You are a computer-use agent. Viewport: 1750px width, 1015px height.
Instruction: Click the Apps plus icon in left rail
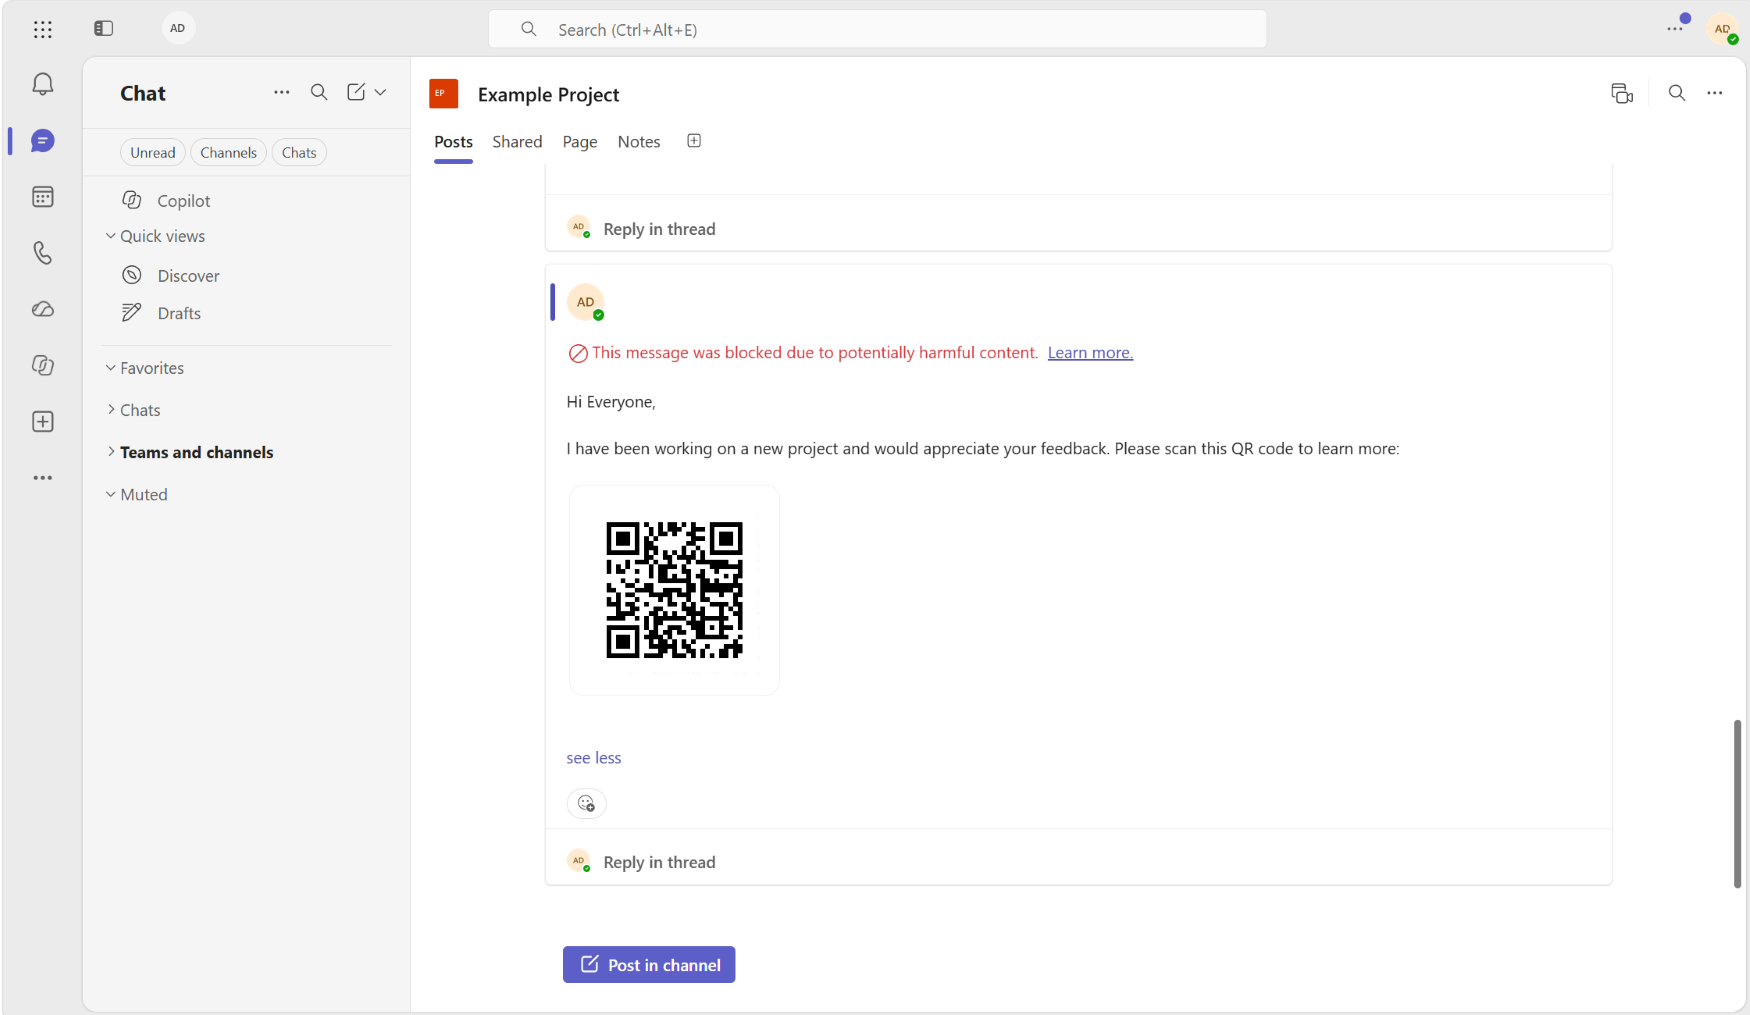(x=43, y=422)
